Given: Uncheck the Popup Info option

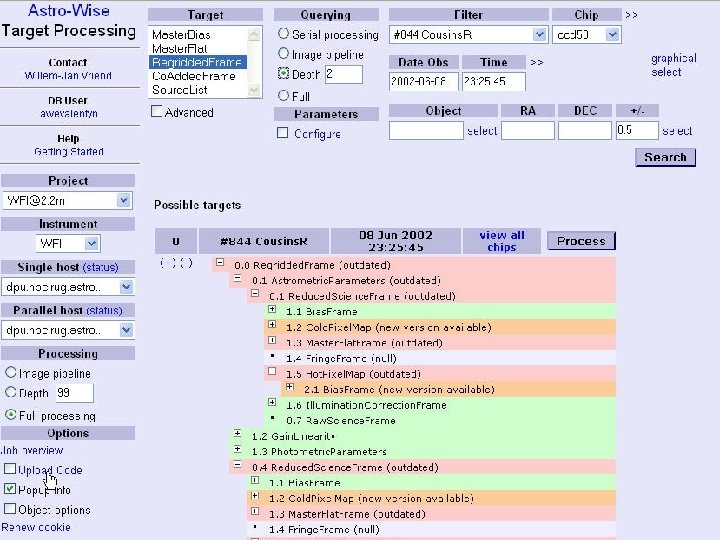Looking at the screenshot, I should click(10, 489).
